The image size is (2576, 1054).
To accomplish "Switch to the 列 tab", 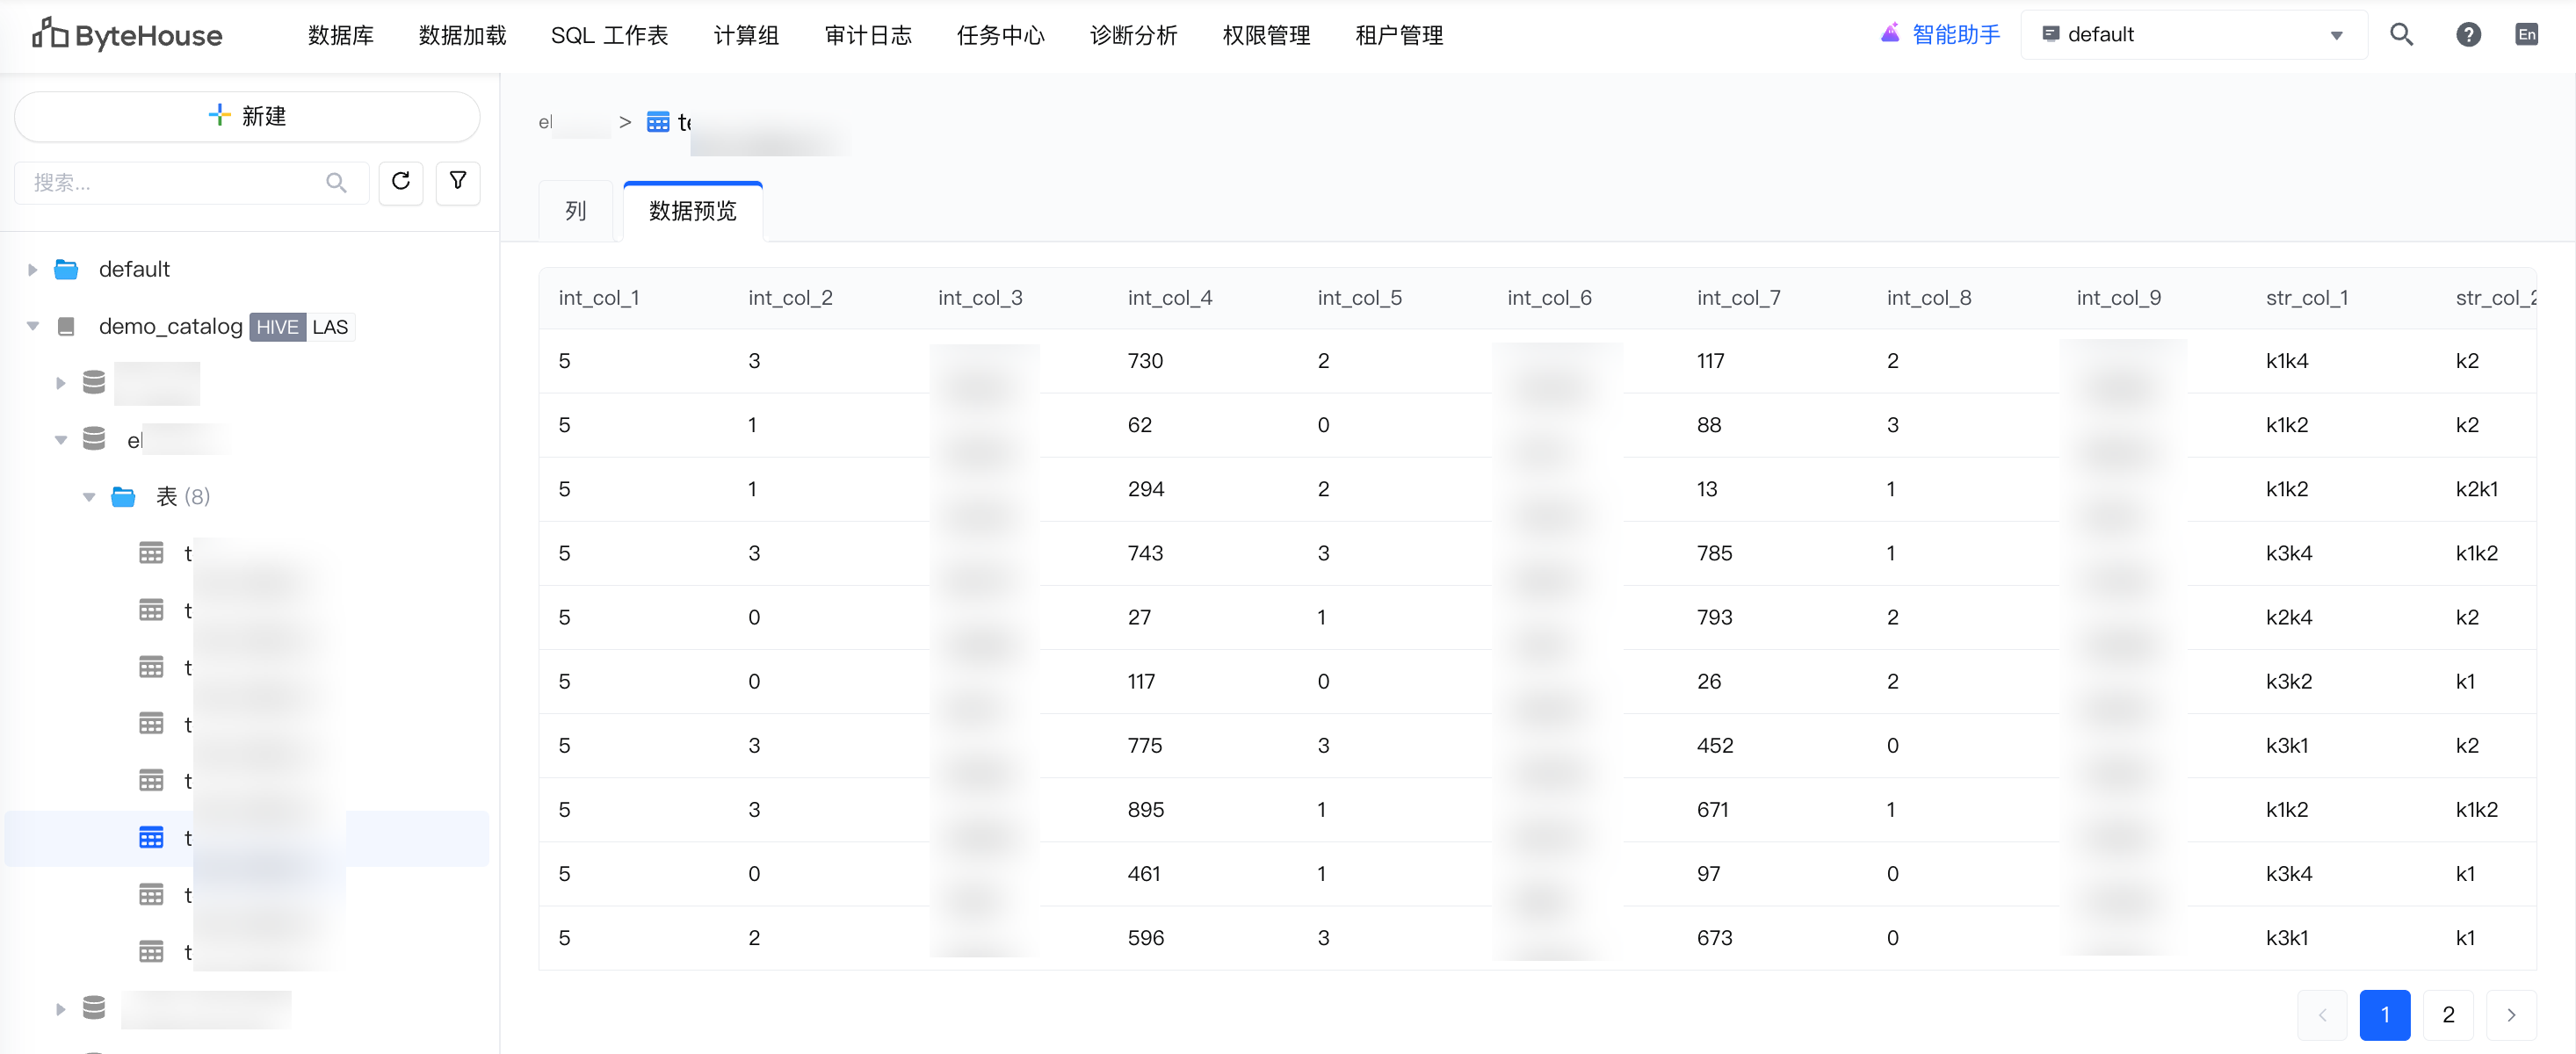I will click(x=575, y=211).
